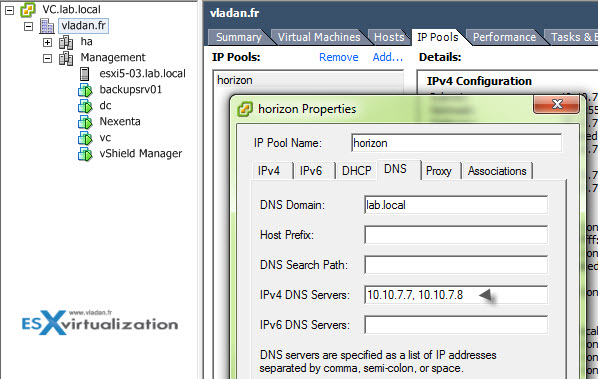
Task: Click the Host Prefix field
Action: (x=456, y=235)
